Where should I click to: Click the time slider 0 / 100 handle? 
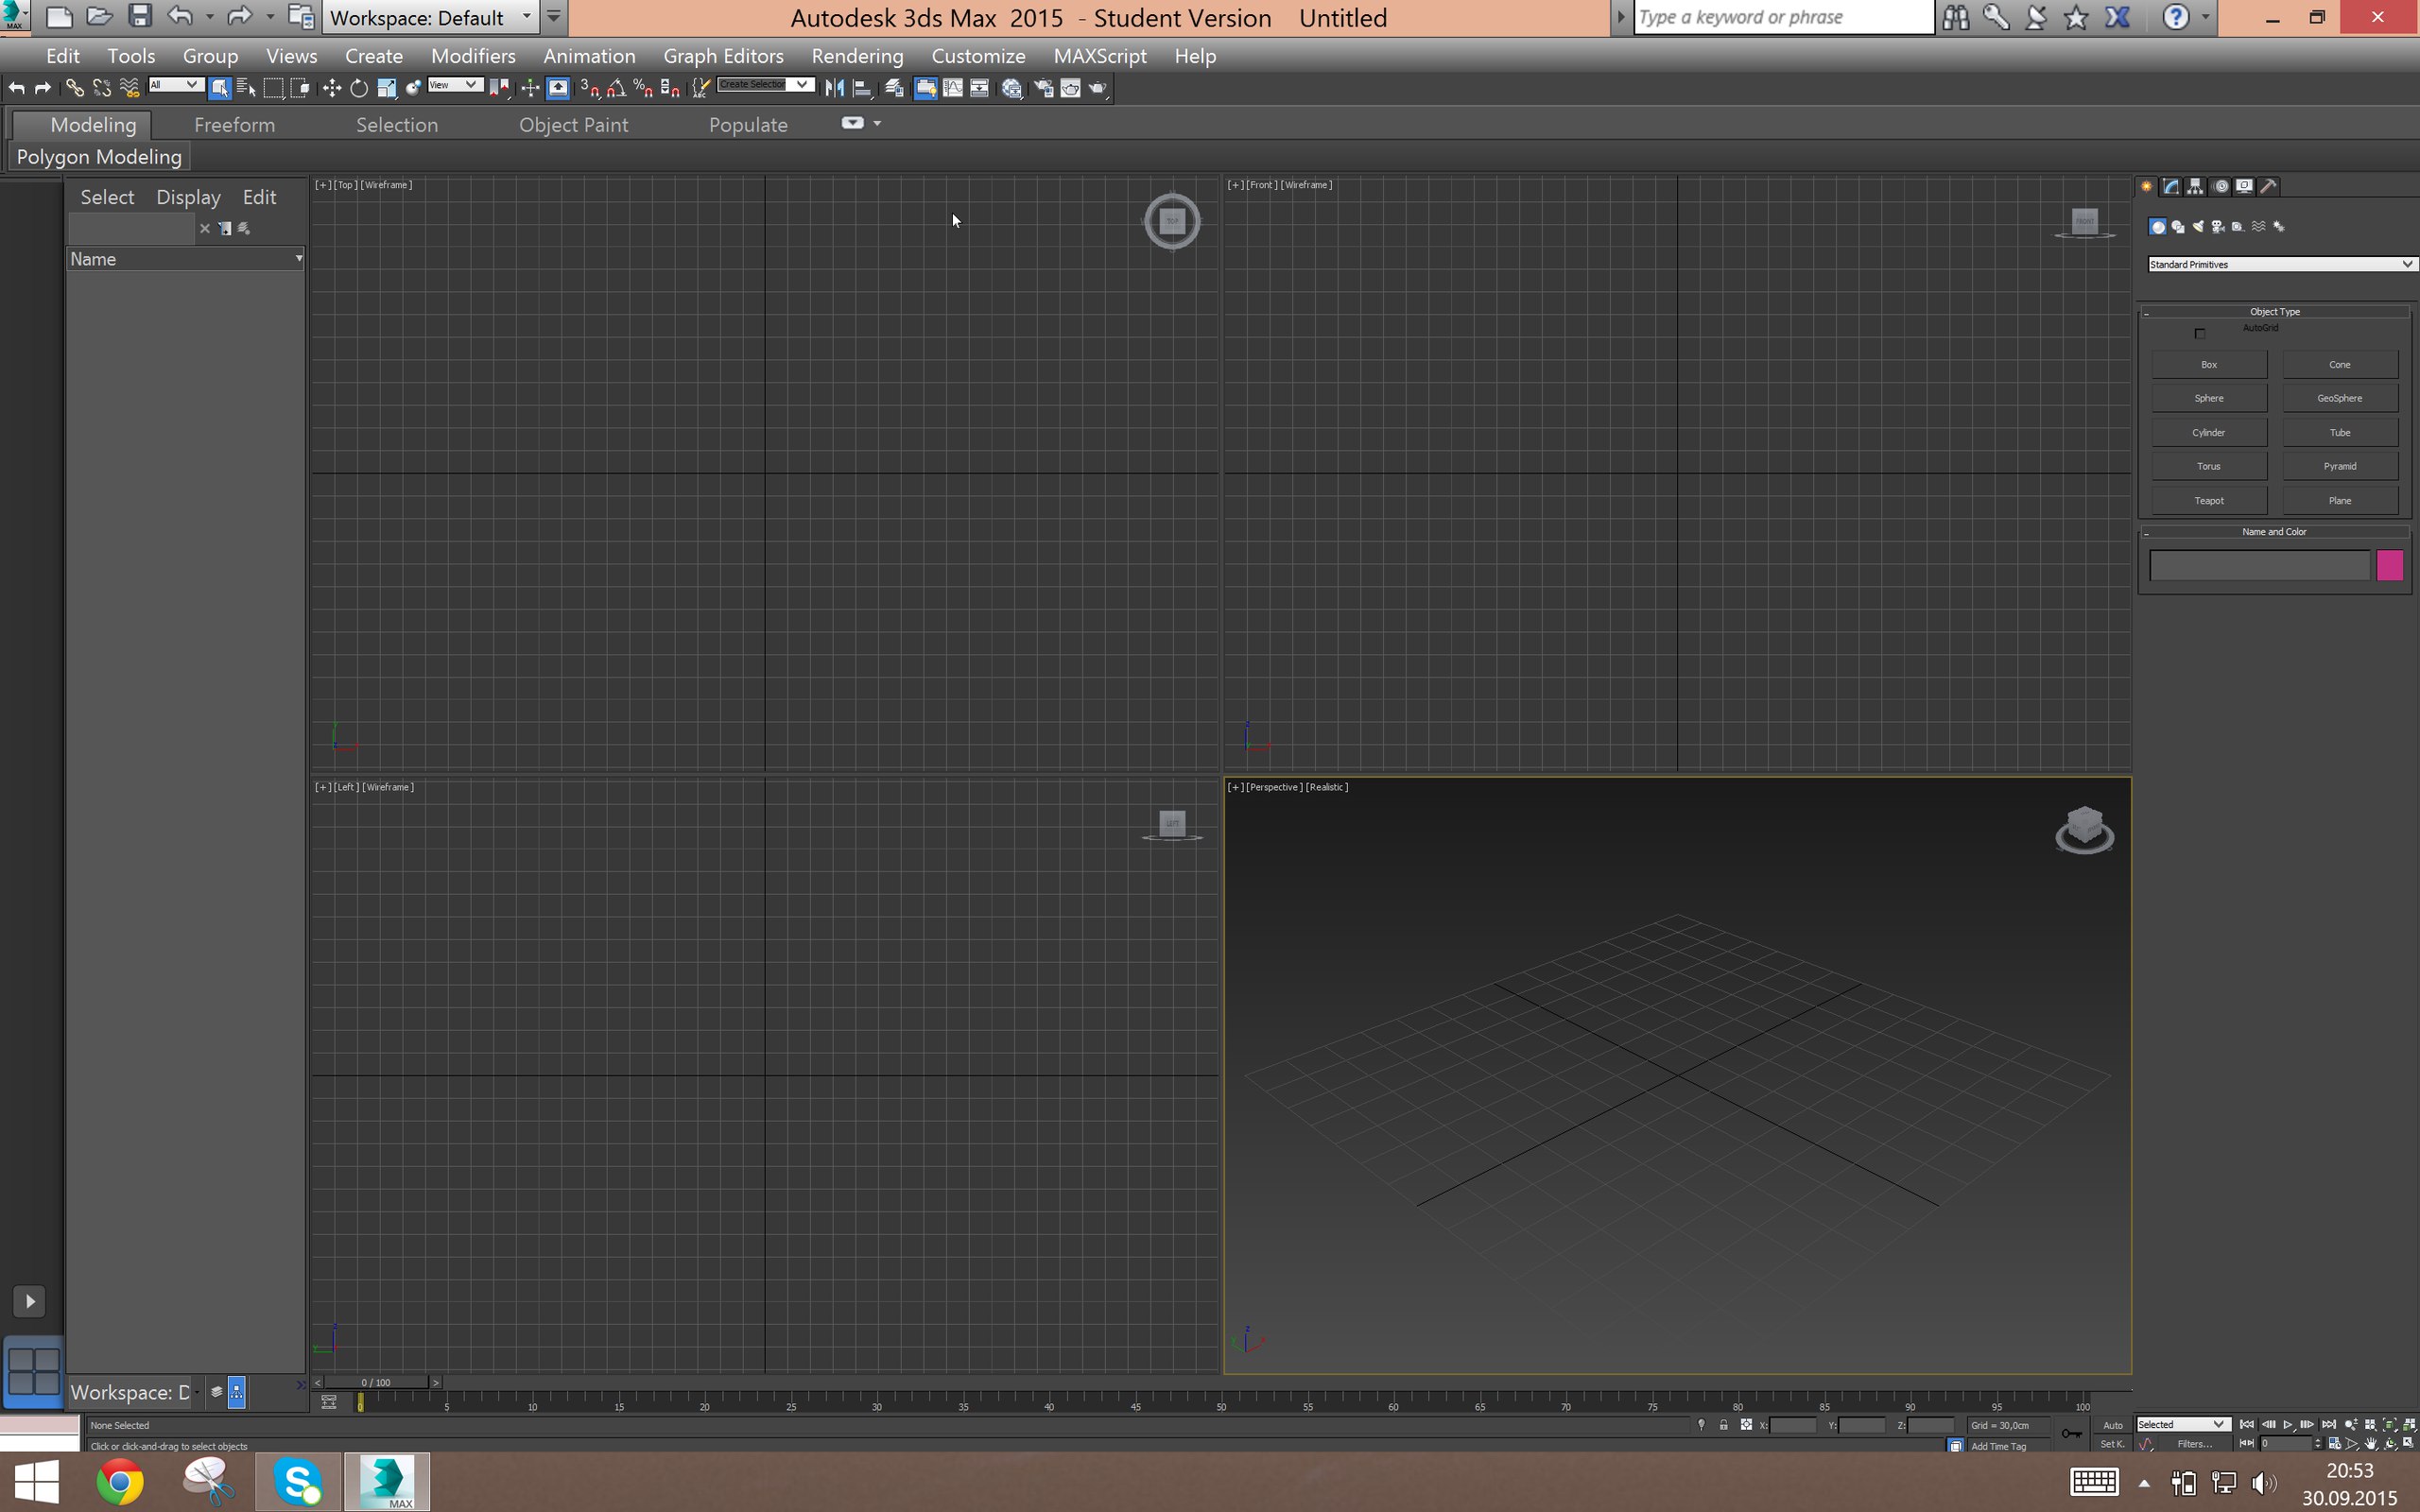point(376,1383)
